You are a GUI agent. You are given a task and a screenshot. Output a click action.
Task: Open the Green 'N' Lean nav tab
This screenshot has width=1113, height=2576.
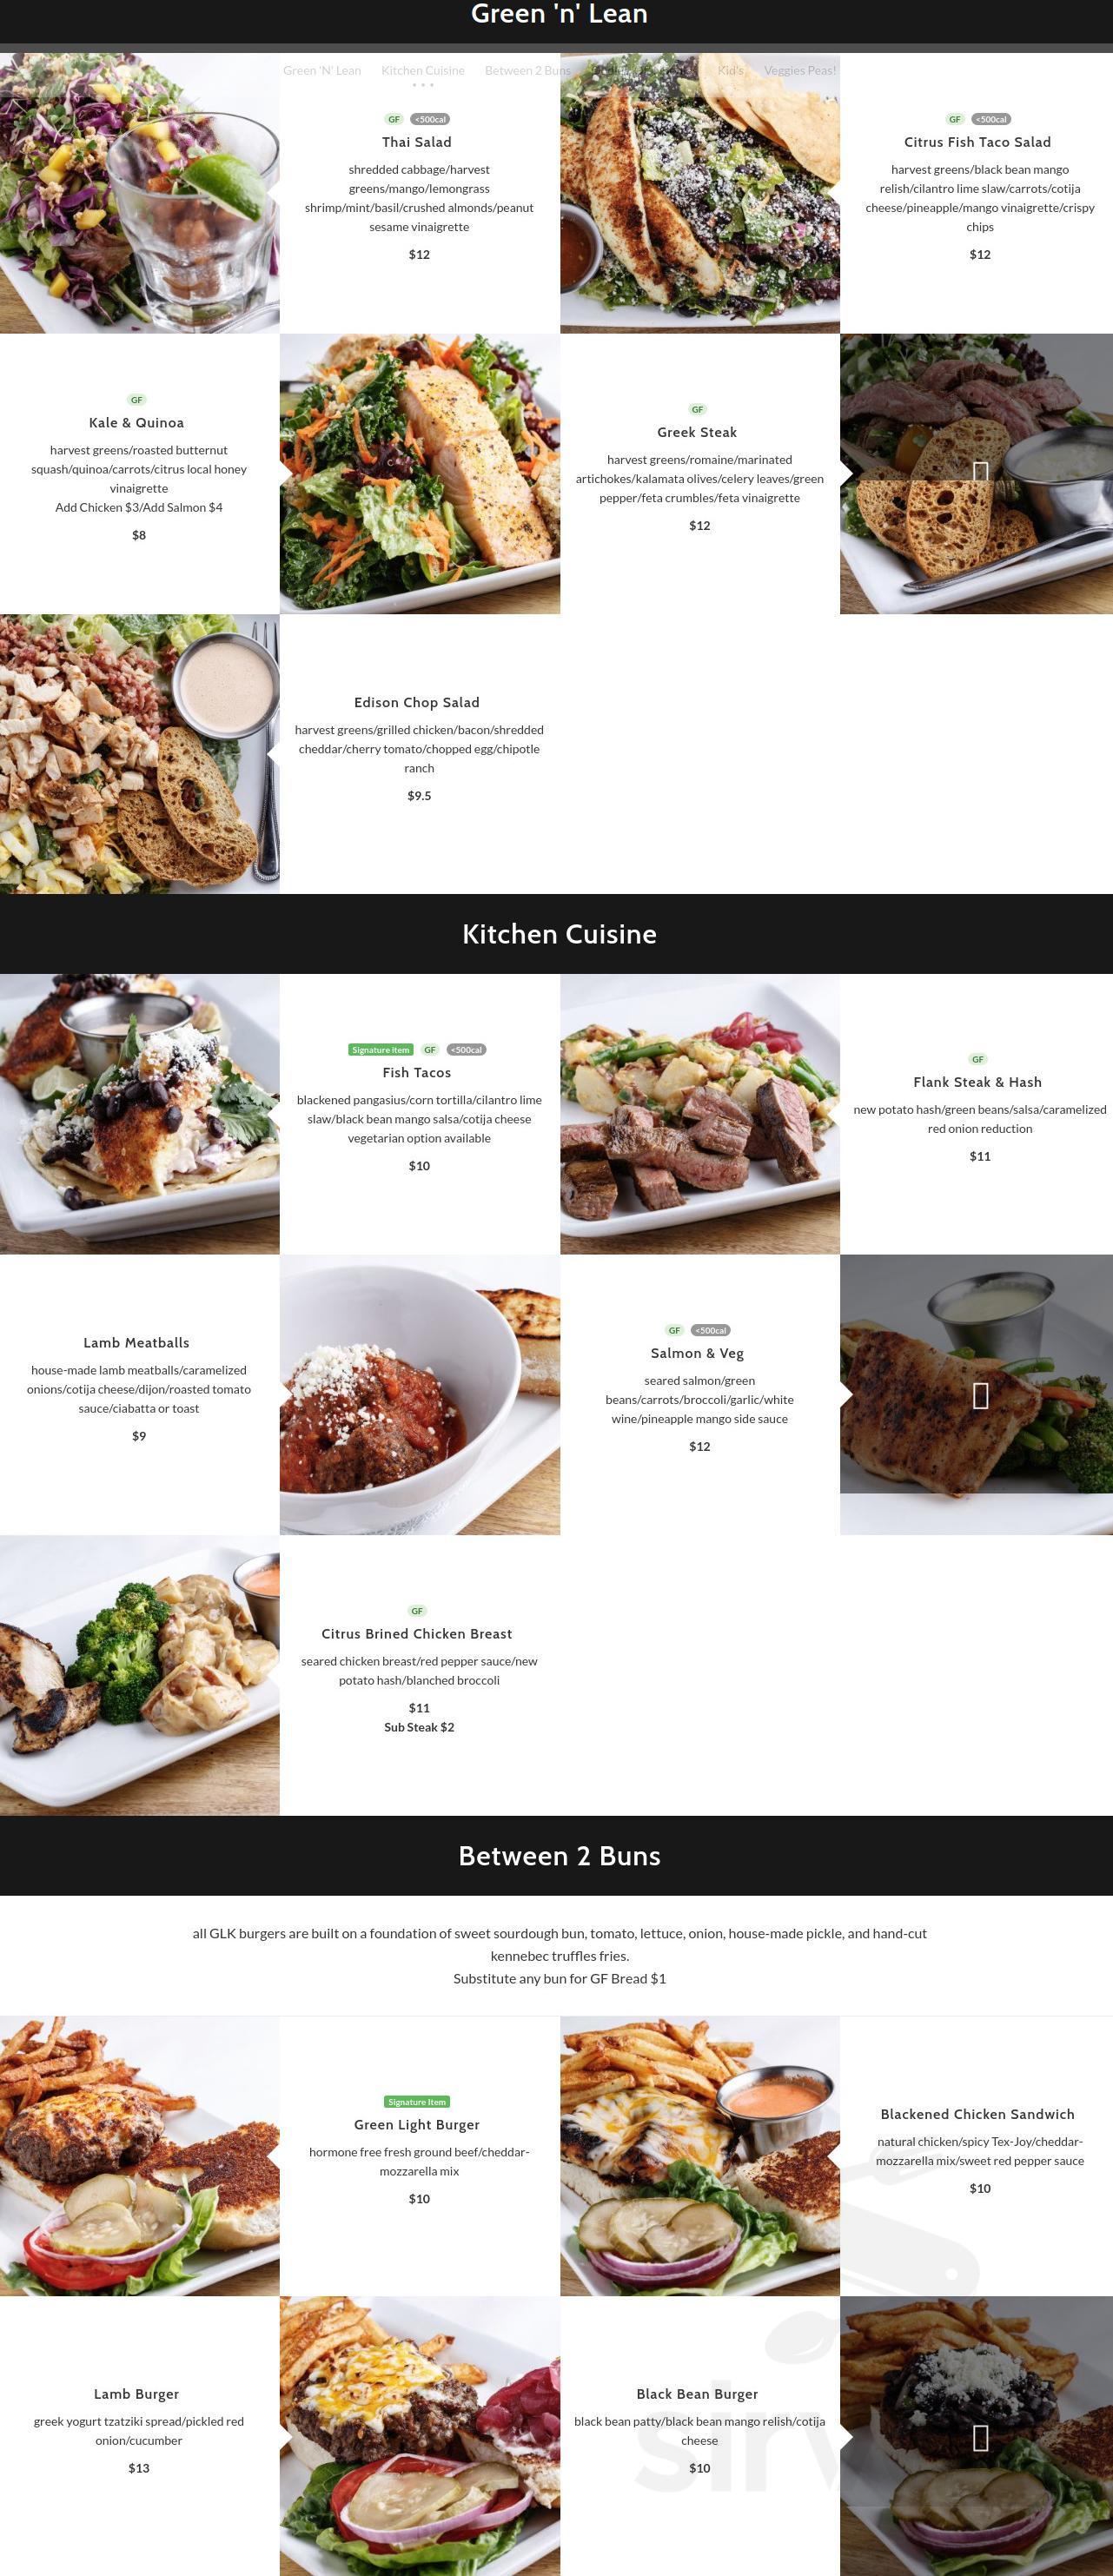322,70
